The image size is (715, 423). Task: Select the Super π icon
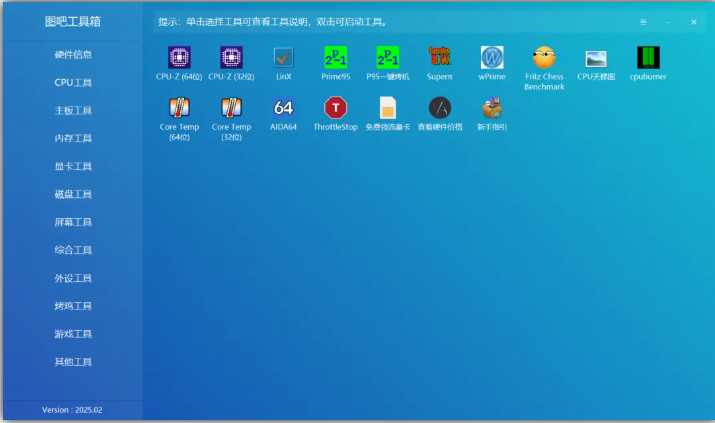point(440,57)
